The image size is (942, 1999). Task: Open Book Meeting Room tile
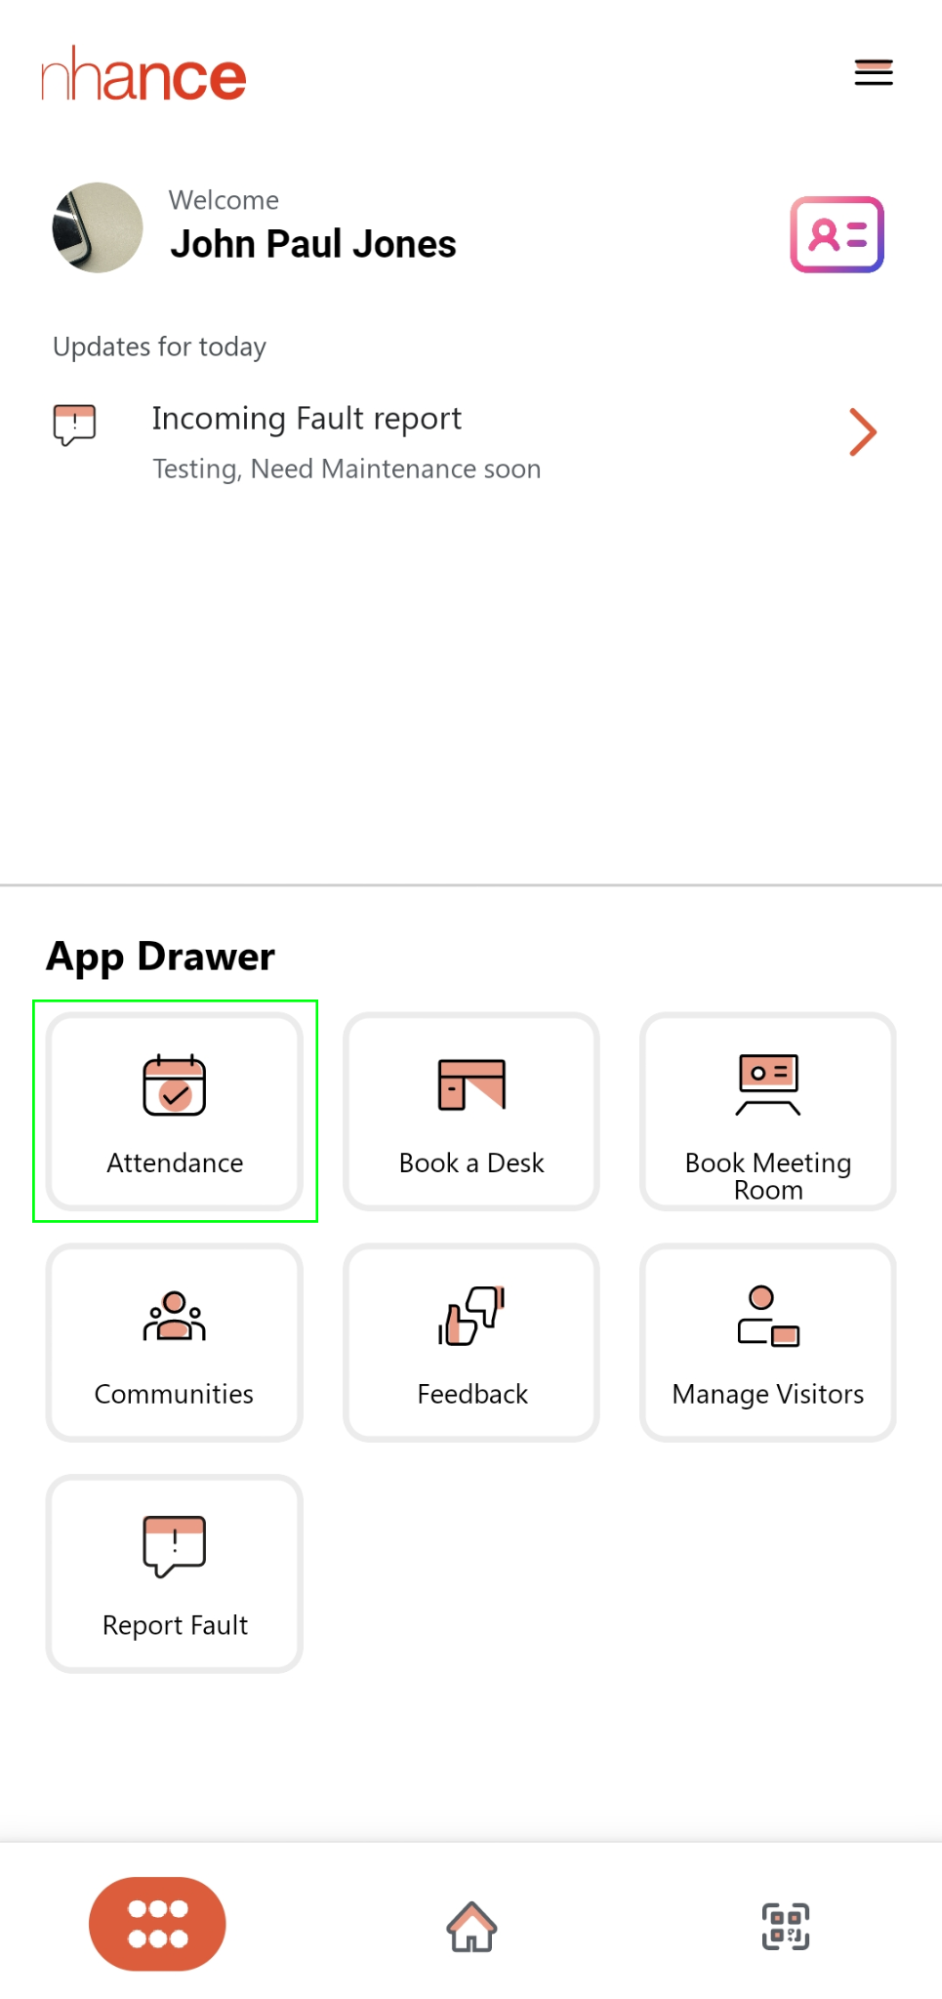tap(768, 1111)
